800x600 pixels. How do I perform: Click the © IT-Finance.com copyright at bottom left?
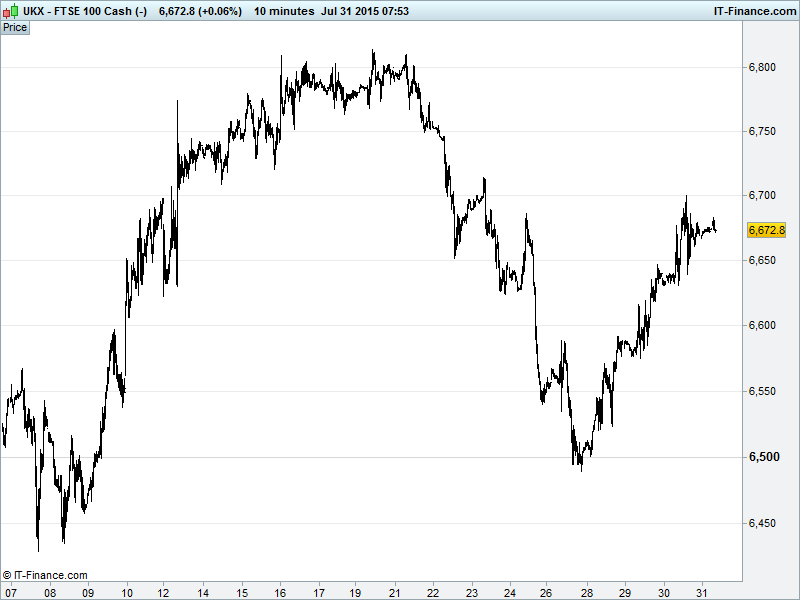pos(45,575)
